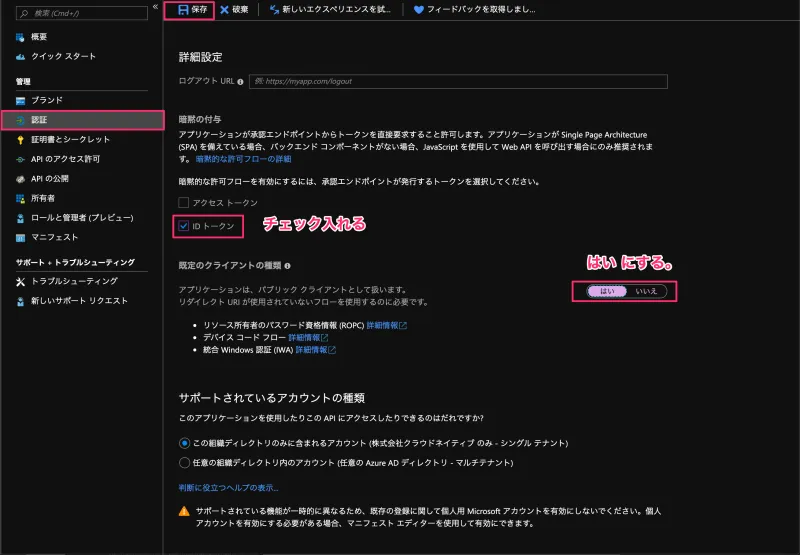Screen dimensions: 800x555
Task: Click external link icon after デバイス コード フロー
Action: click(x=324, y=338)
